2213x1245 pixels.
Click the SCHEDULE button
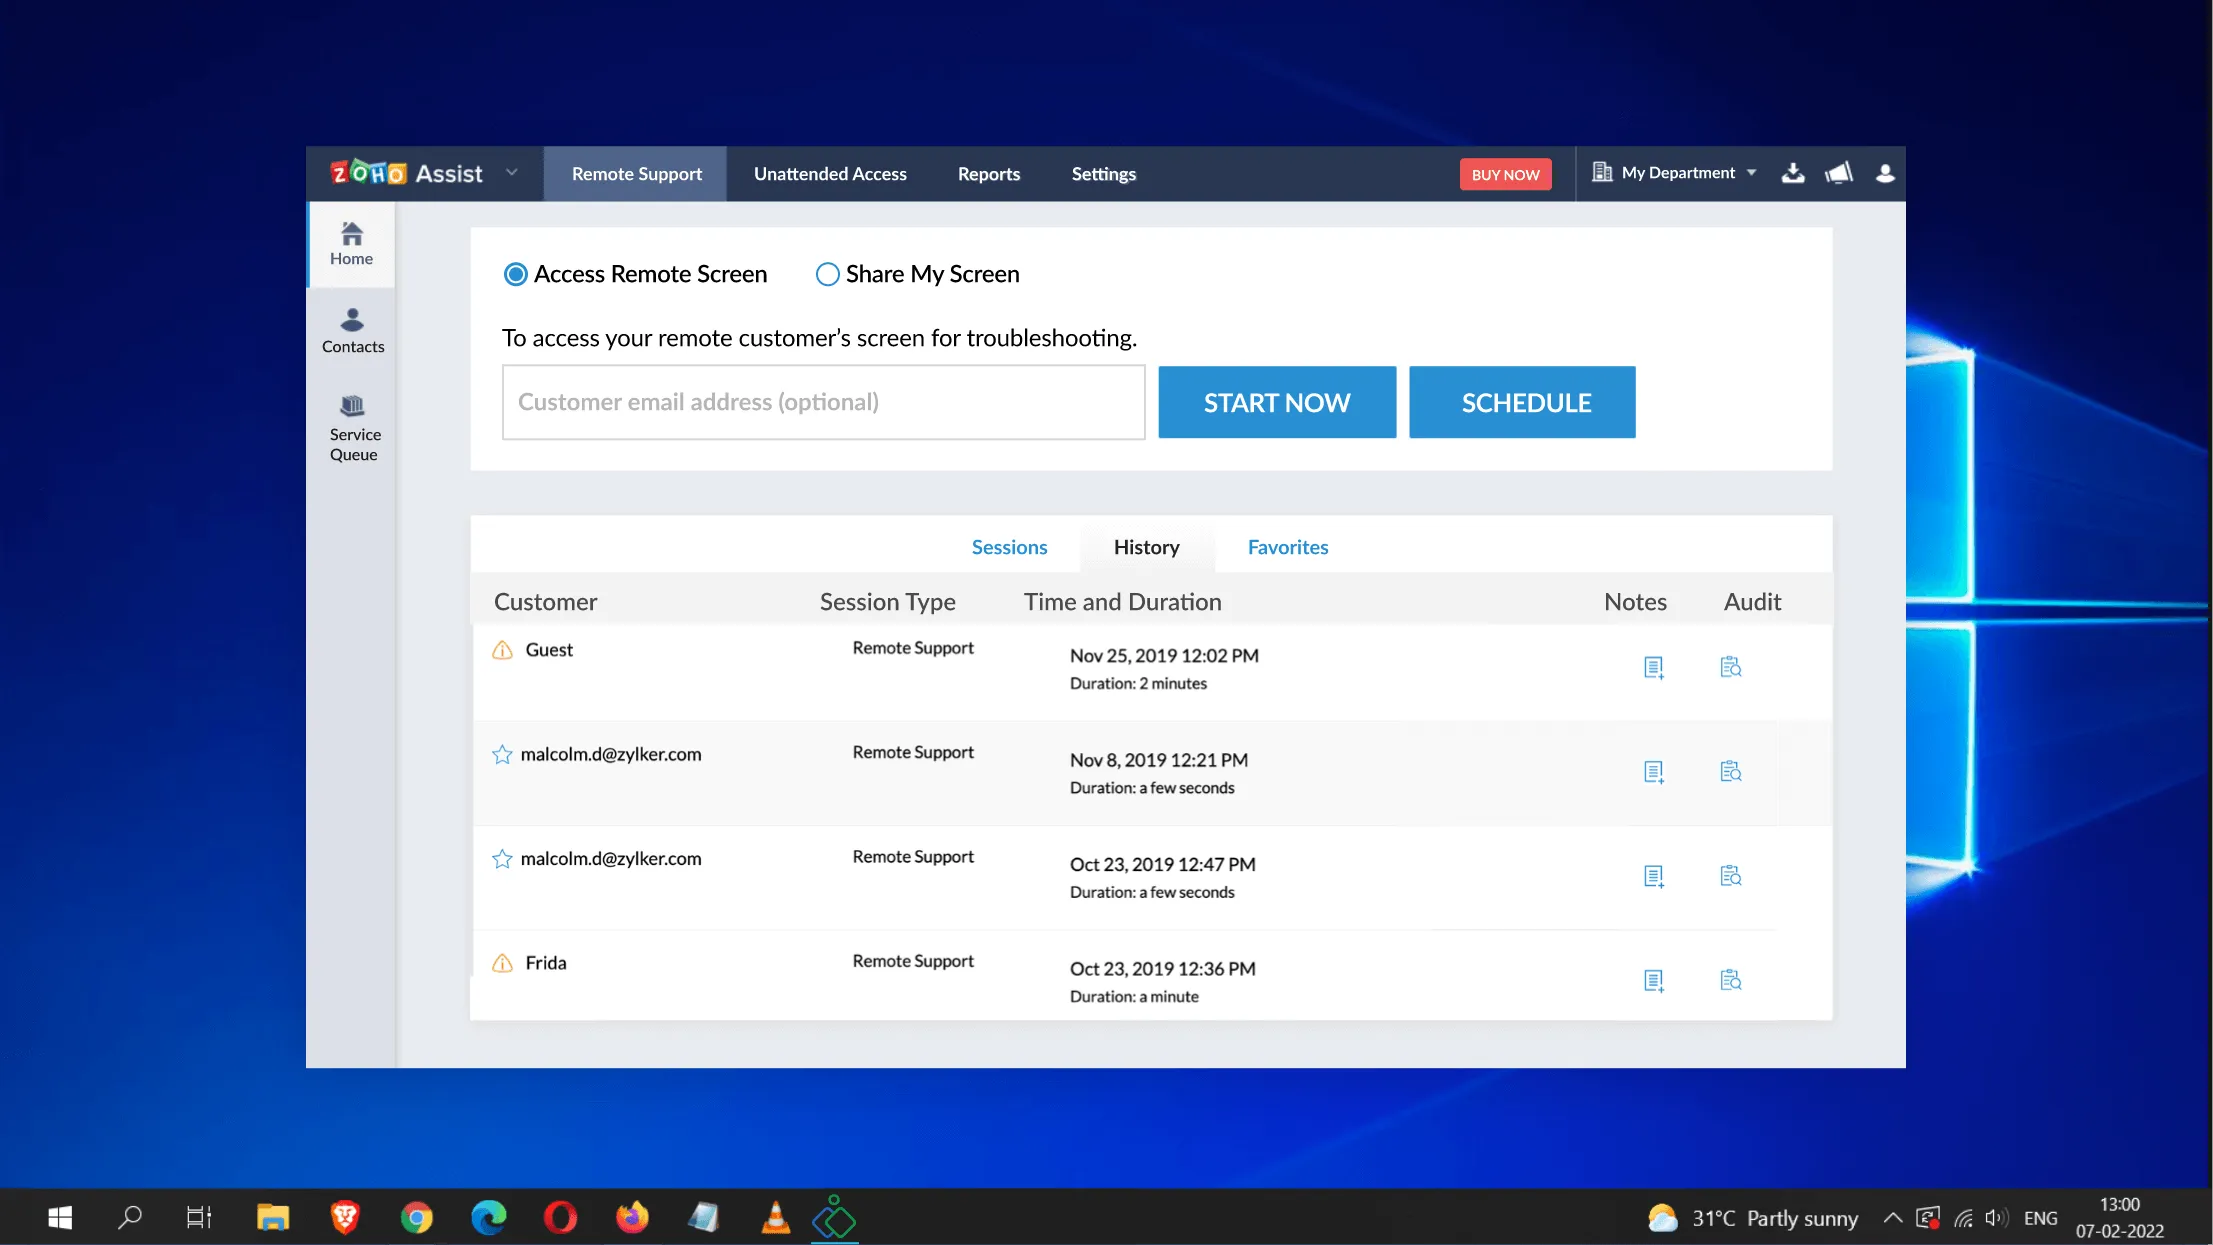pyautogui.click(x=1526, y=401)
